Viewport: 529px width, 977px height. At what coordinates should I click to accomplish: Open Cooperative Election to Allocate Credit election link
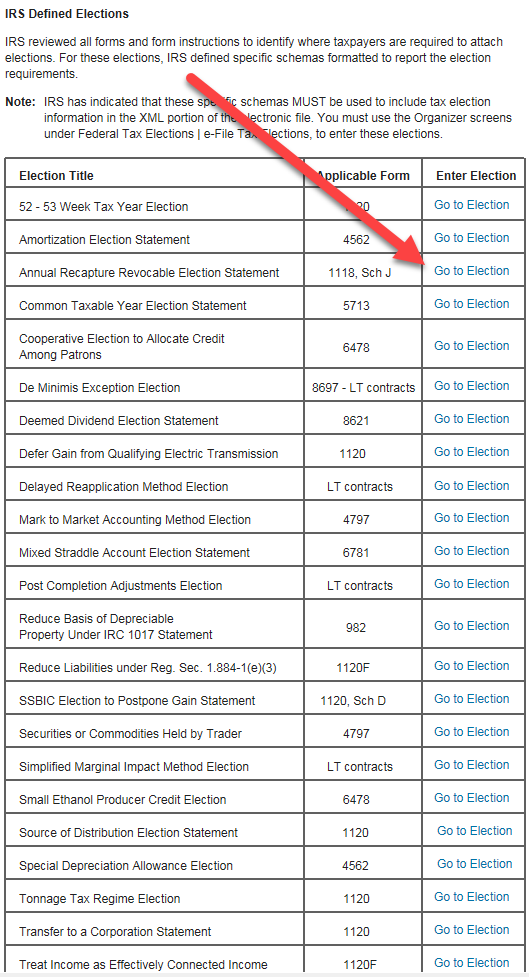pyautogui.click(x=472, y=346)
